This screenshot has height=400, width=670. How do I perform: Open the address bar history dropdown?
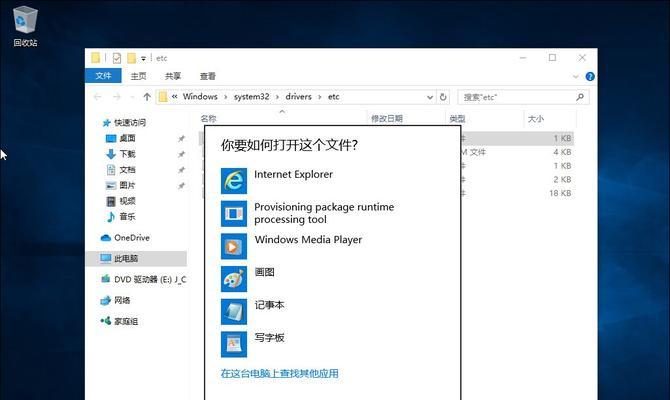430,97
